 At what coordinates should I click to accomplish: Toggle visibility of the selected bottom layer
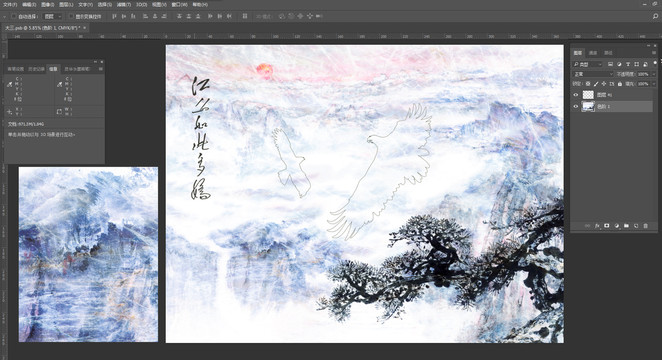[575, 106]
